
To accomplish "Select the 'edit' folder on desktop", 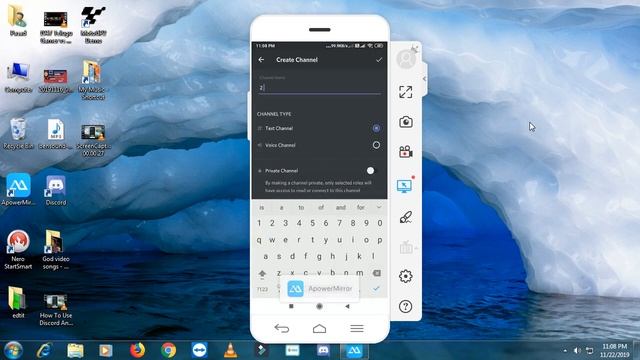I will click(x=18, y=302).
